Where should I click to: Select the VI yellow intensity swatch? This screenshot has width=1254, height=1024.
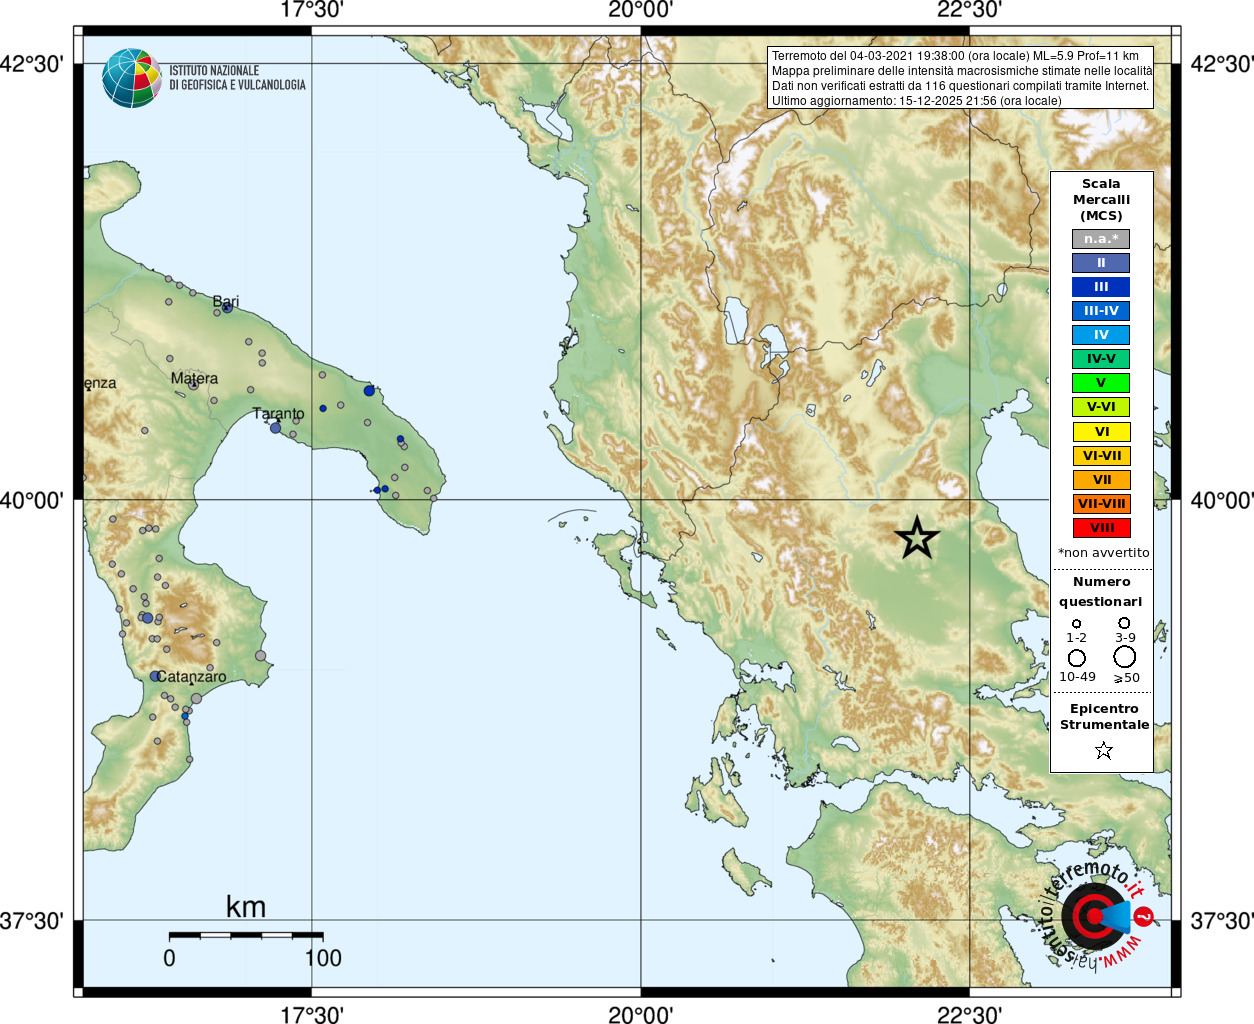click(x=1101, y=432)
